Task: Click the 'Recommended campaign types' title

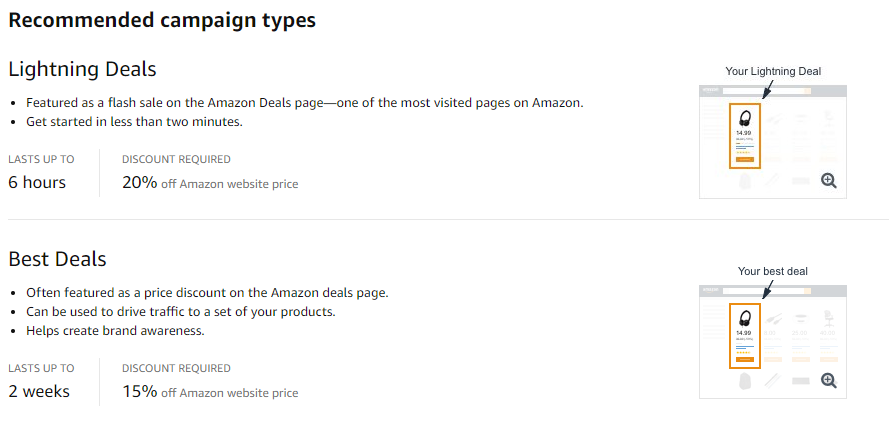Action: coord(162,21)
